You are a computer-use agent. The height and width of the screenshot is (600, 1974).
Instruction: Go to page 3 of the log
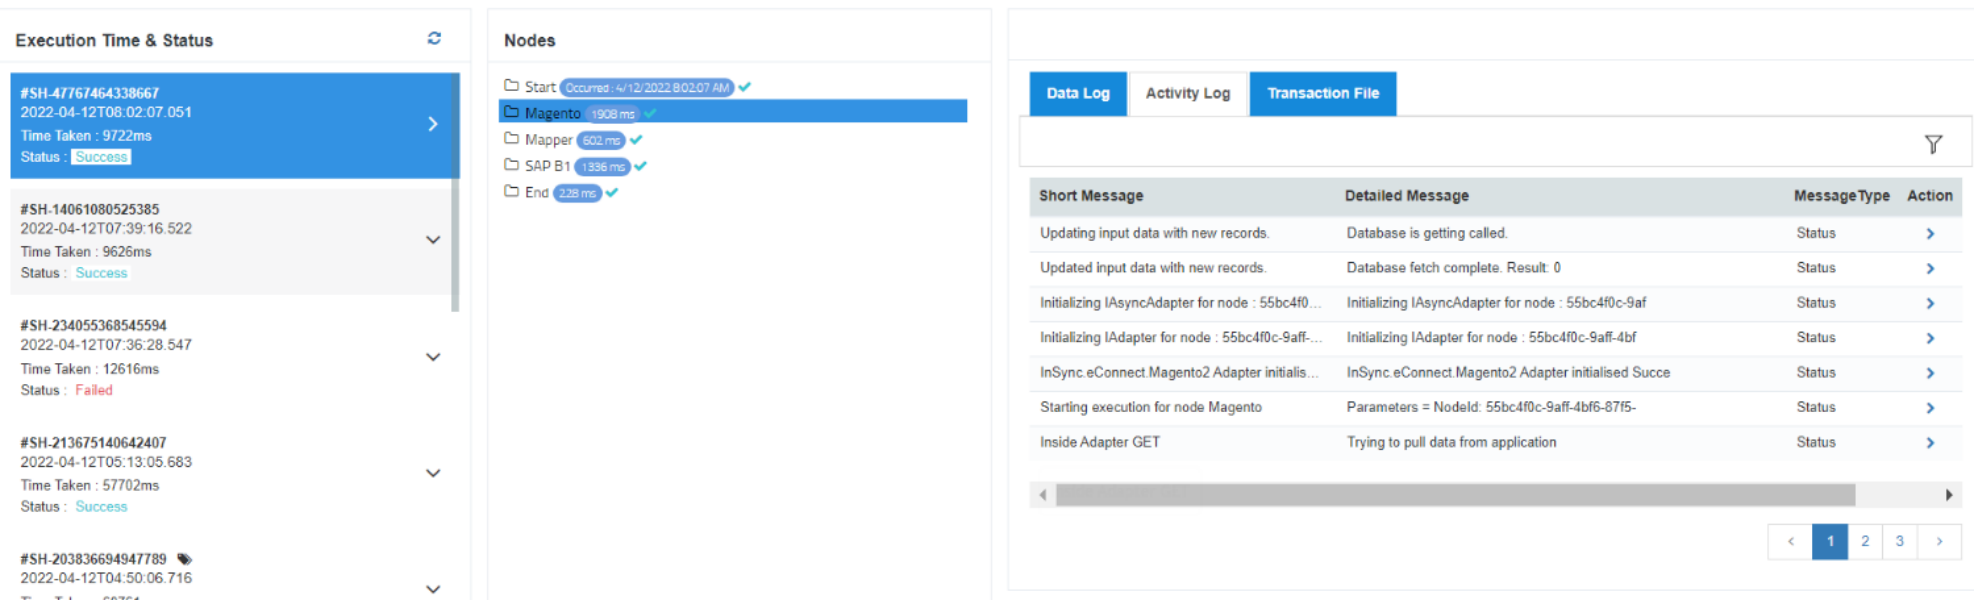(1899, 541)
